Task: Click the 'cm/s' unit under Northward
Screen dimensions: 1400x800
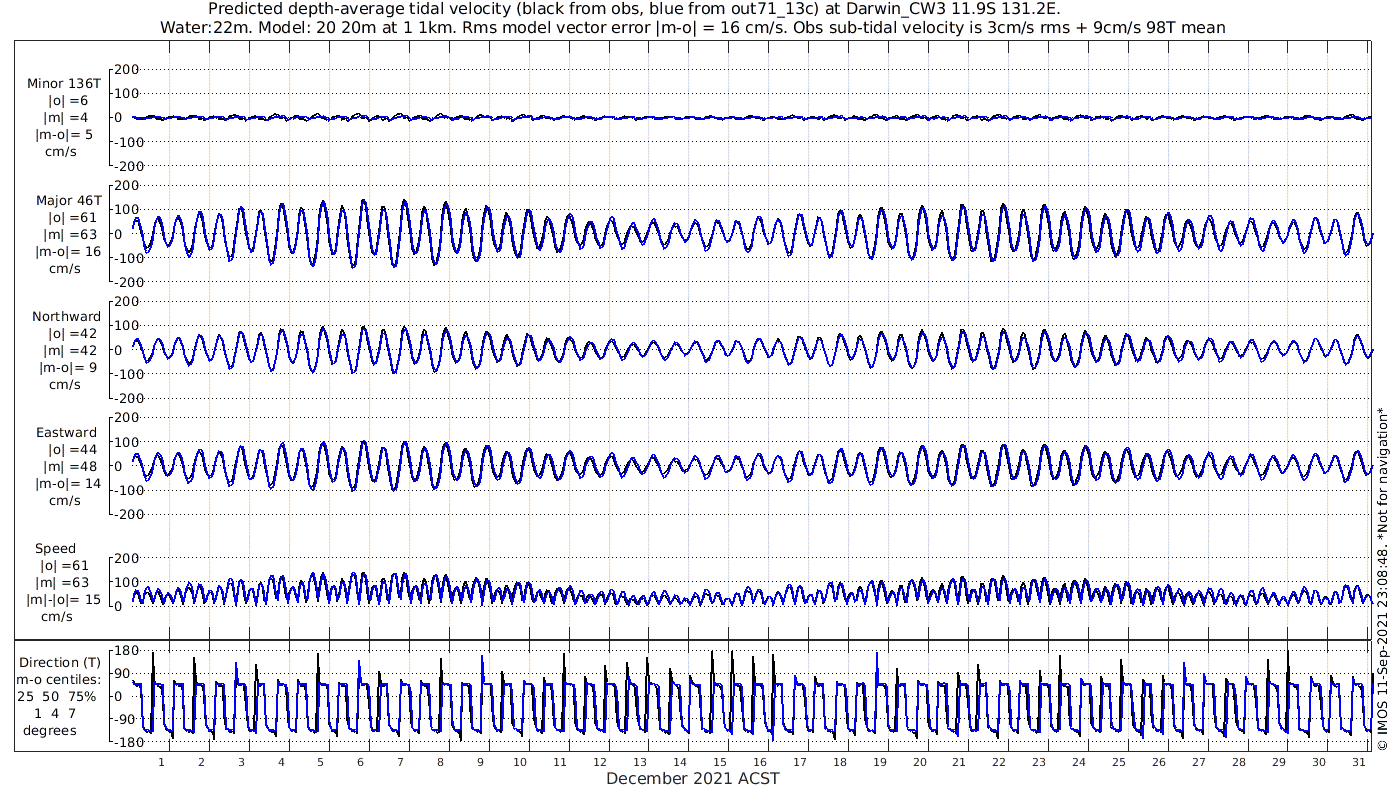Action: point(65,384)
